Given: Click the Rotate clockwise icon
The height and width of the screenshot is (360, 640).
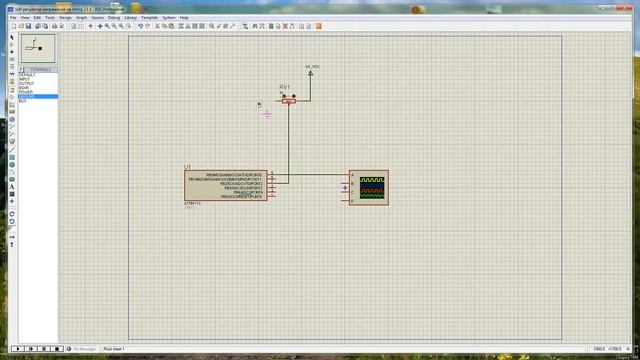Looking at the screenshot, I should (x=12, y=214).
